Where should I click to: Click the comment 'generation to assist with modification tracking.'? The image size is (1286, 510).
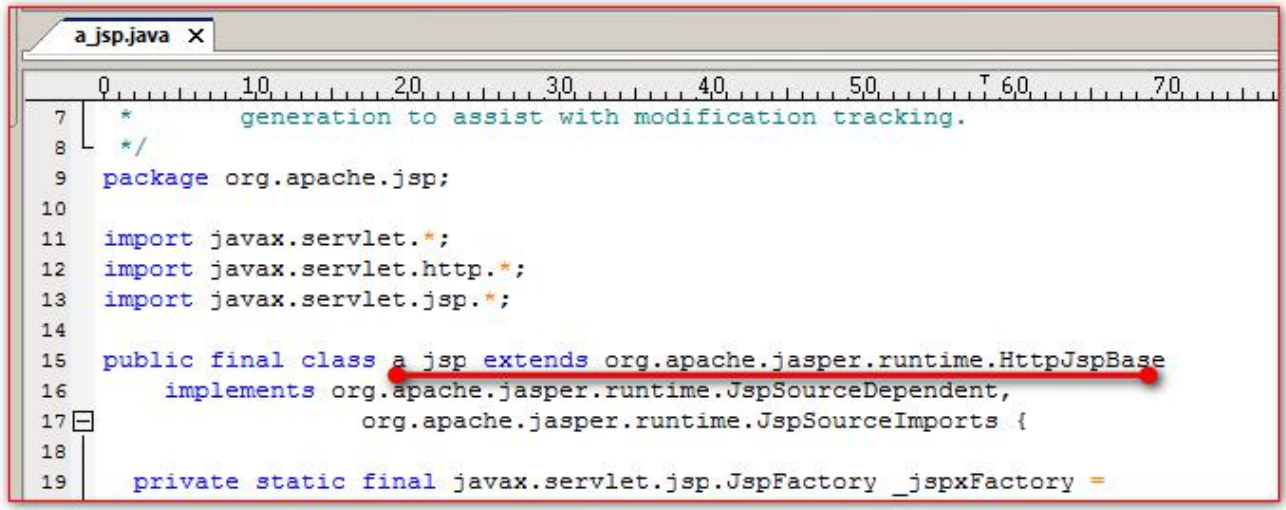pos(603,118)
